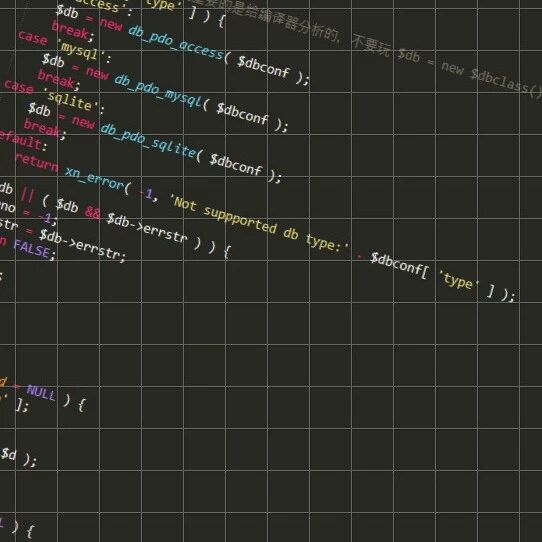Click the new keyword before db_pdo_sqlite

(x=83, y=122)
